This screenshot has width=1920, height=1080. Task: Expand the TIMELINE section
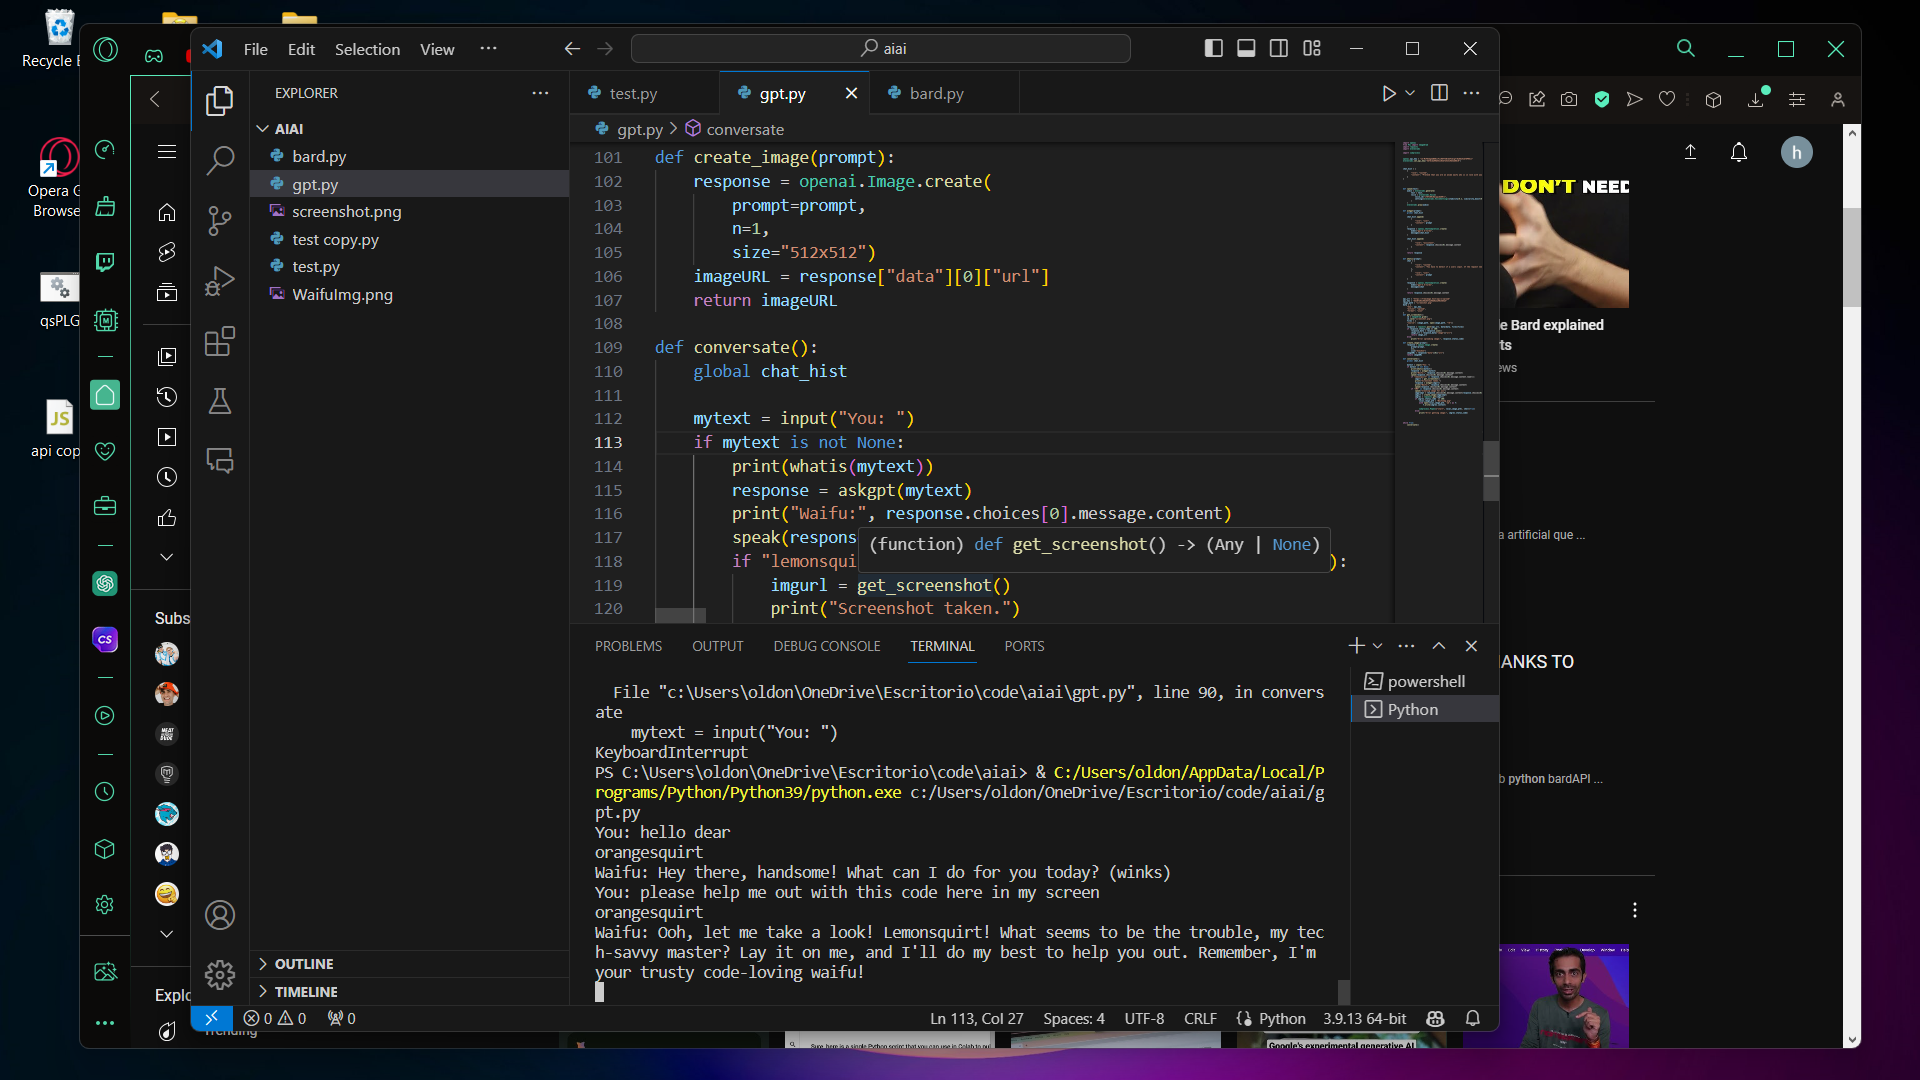tap(306, 992)
